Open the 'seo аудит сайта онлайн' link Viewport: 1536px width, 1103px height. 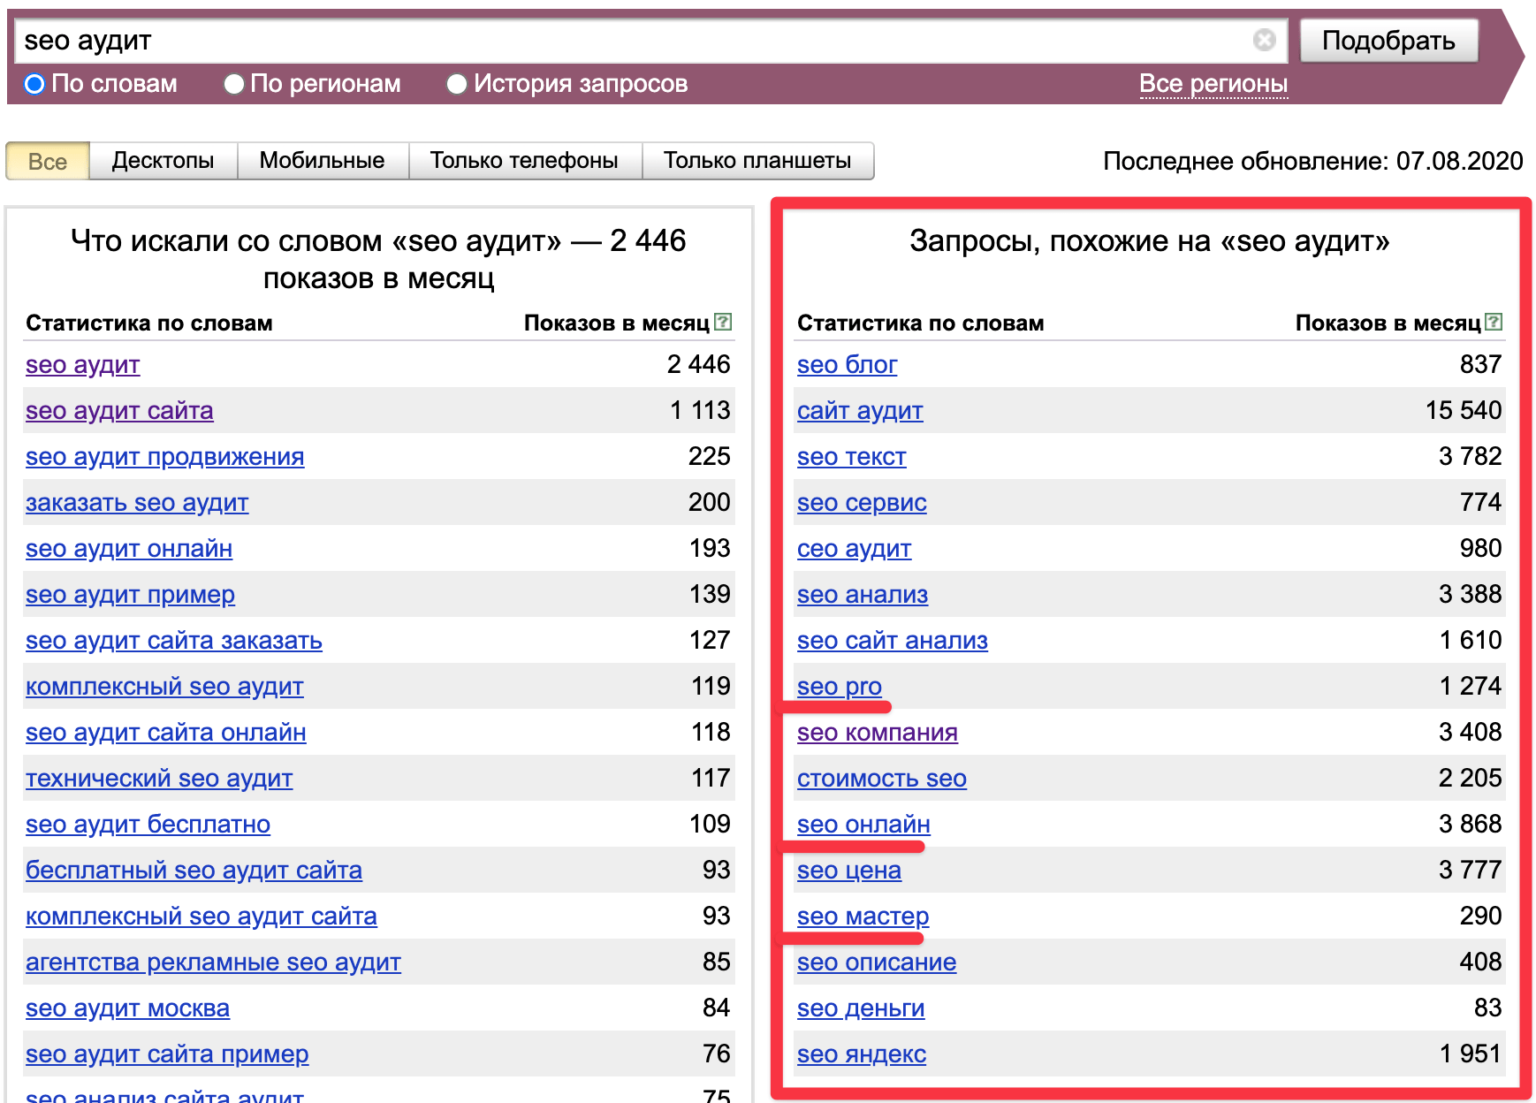point(166,733)
